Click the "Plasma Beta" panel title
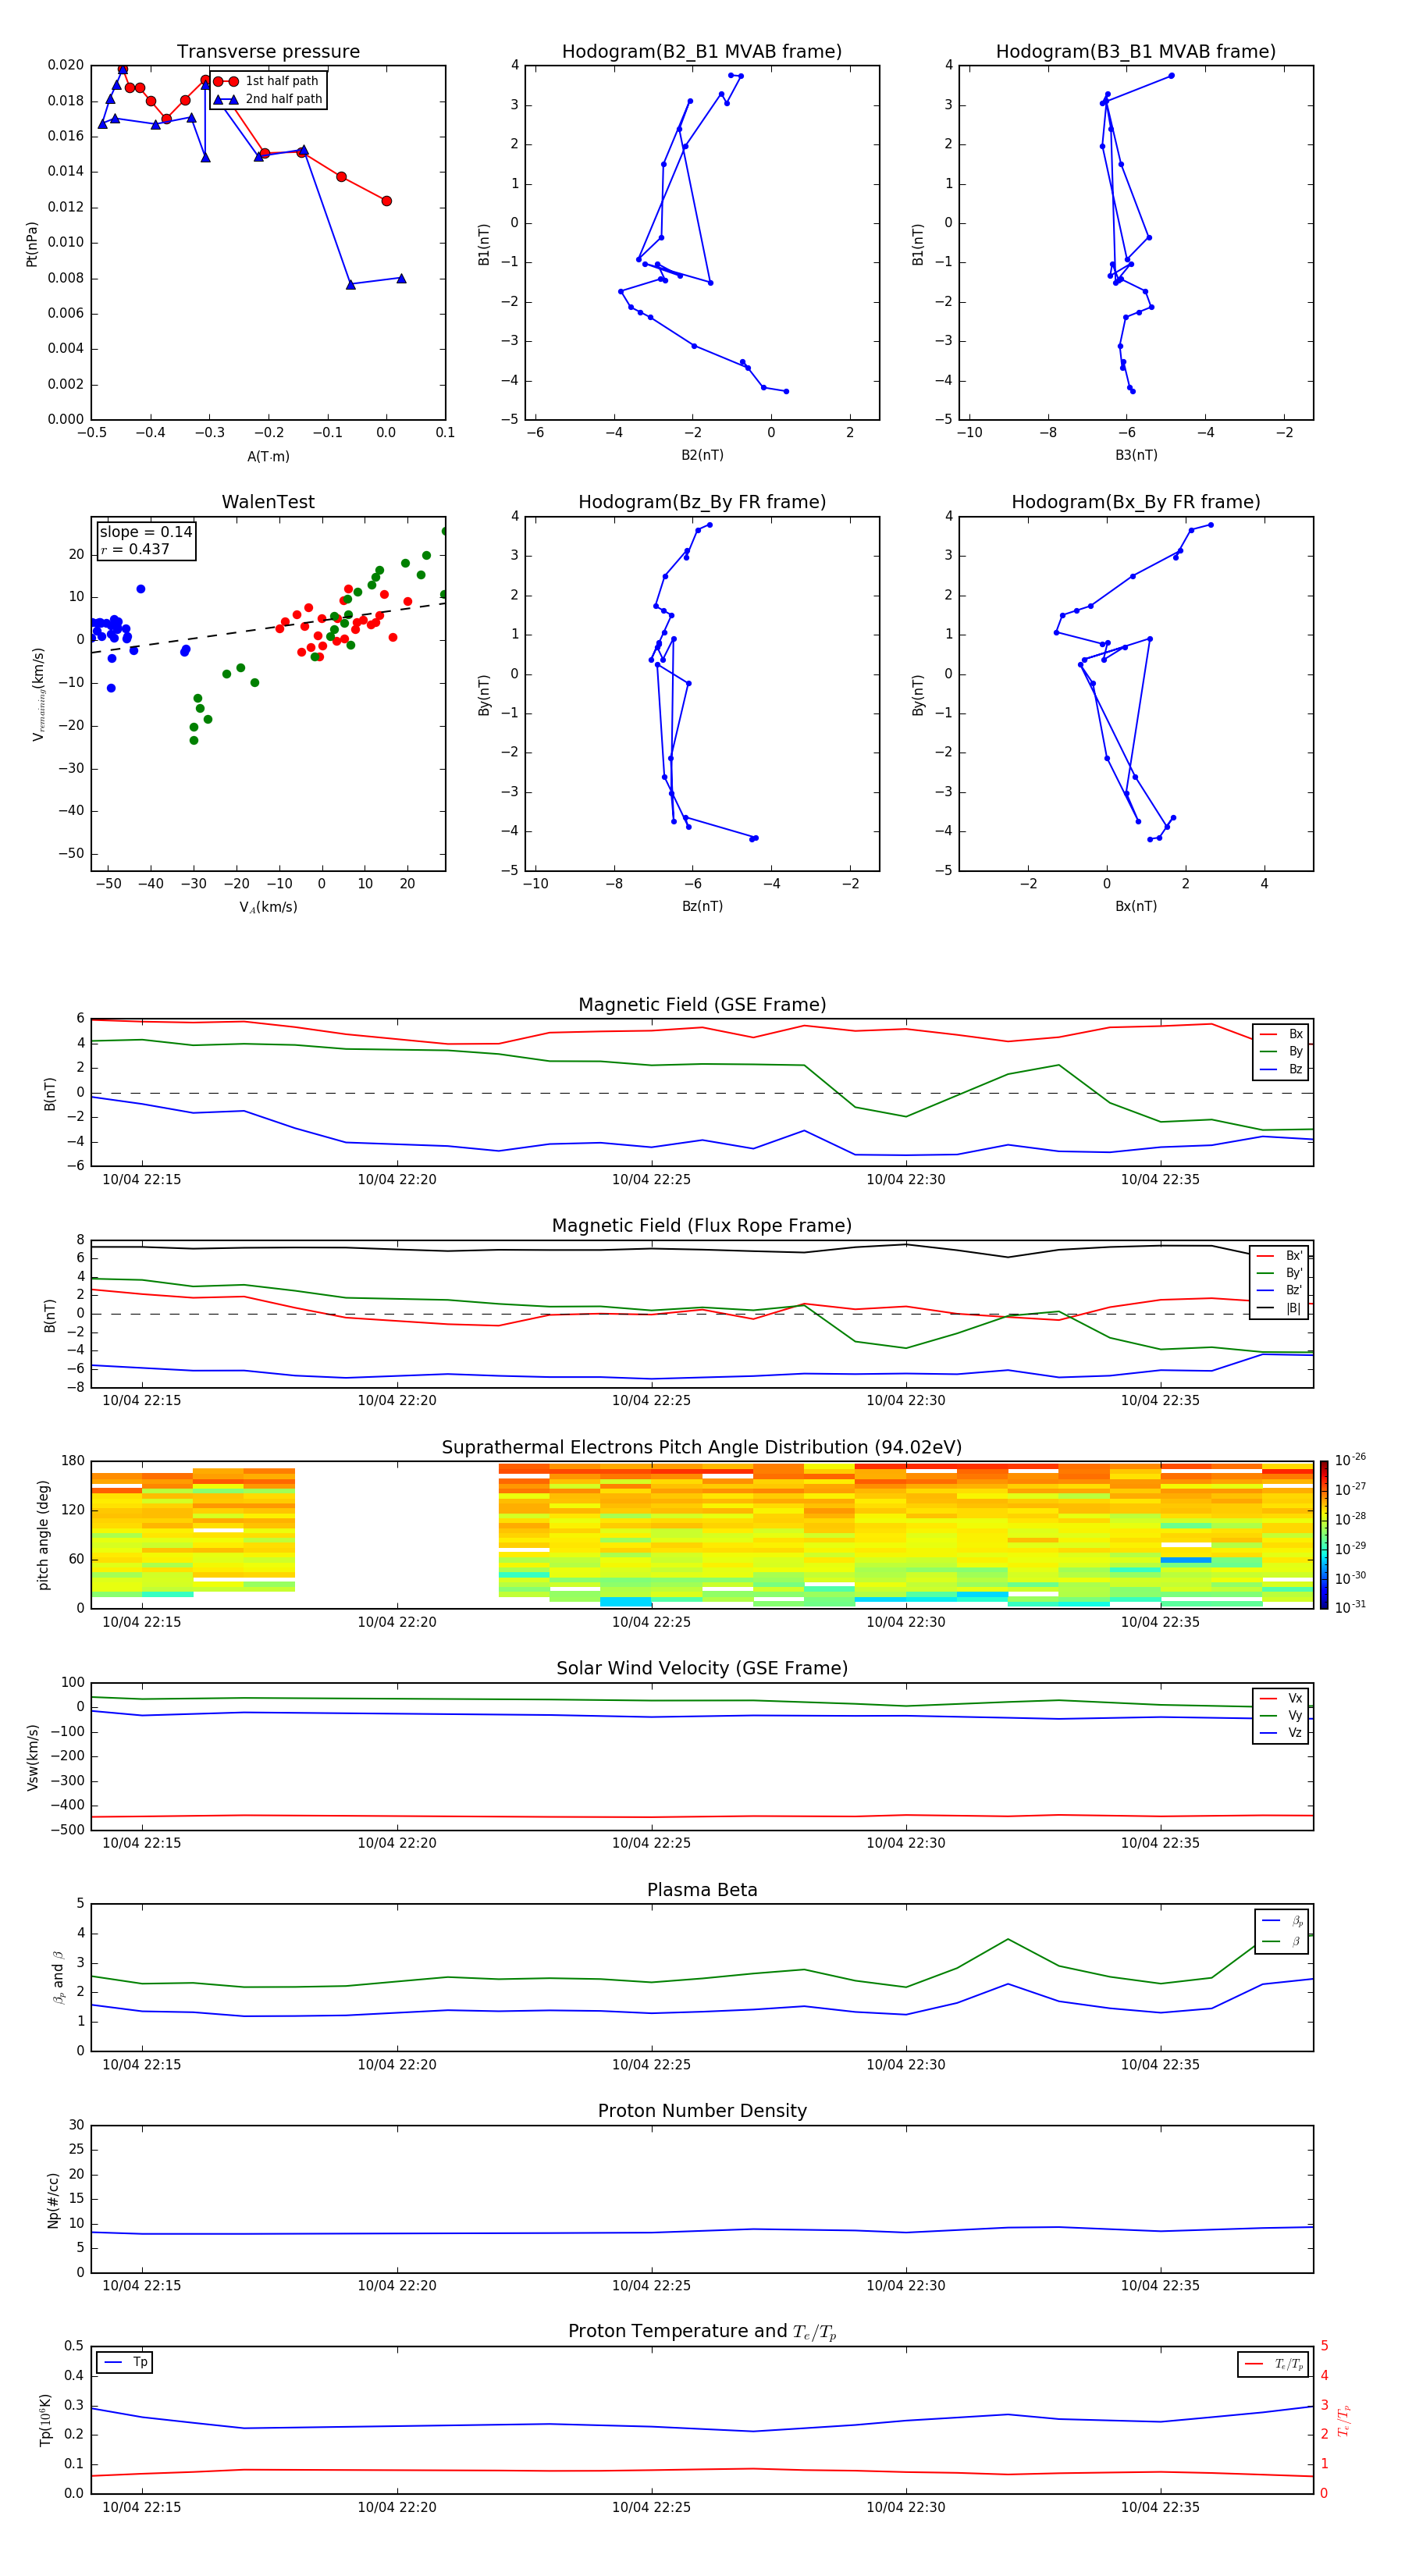The height and width of the screenshot is (2576, 1405). click(x=702, y=1890)
